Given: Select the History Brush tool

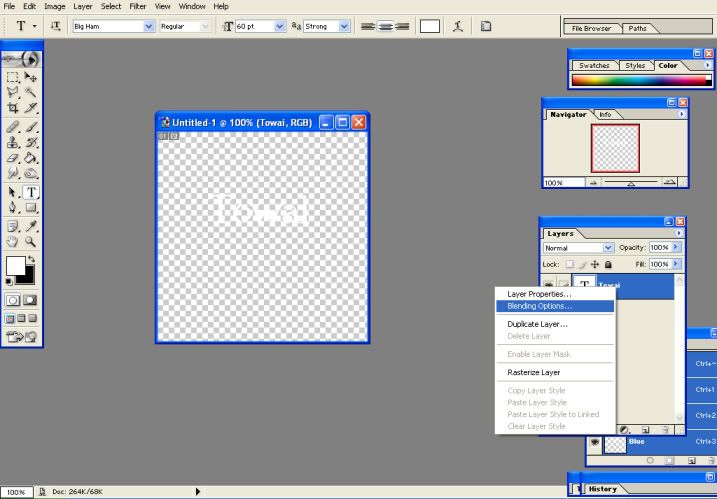Looking at the screenshot, I should coord(31,143).
